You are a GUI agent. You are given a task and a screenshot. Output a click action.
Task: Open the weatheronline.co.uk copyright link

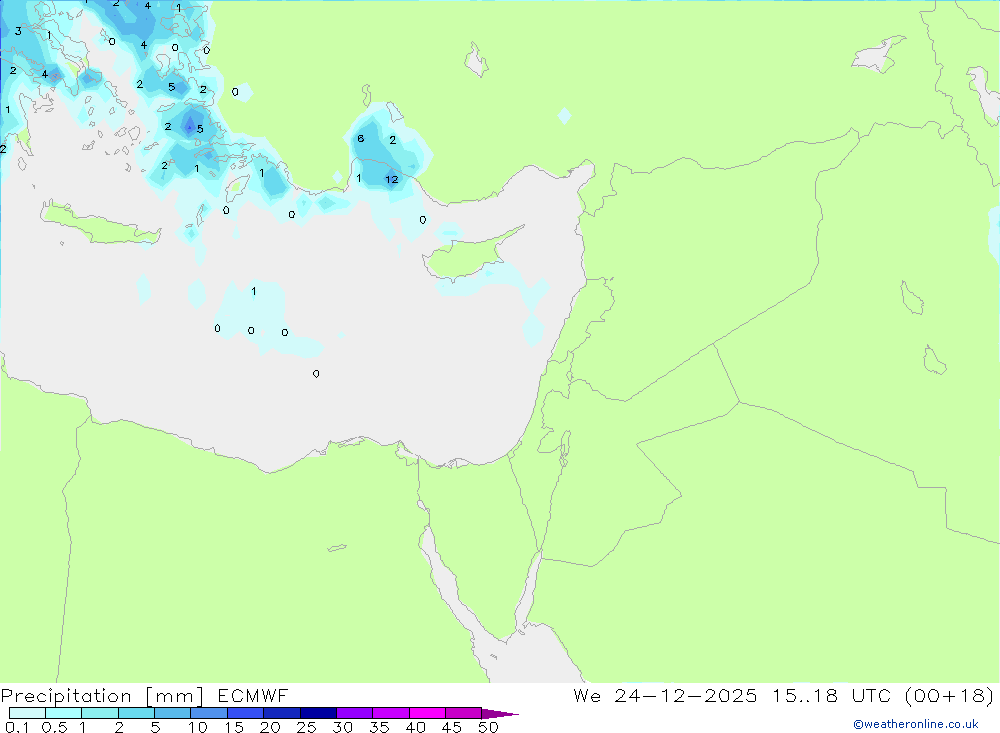[916, 724]
